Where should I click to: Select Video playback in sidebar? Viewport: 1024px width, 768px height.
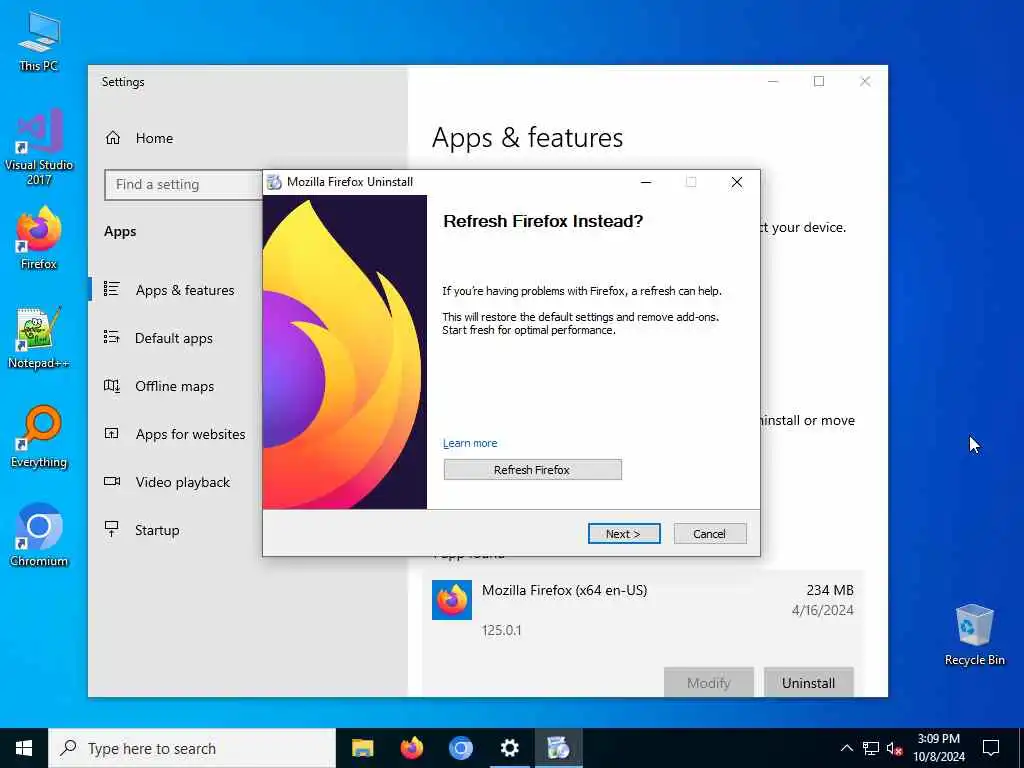click(183, 482)
